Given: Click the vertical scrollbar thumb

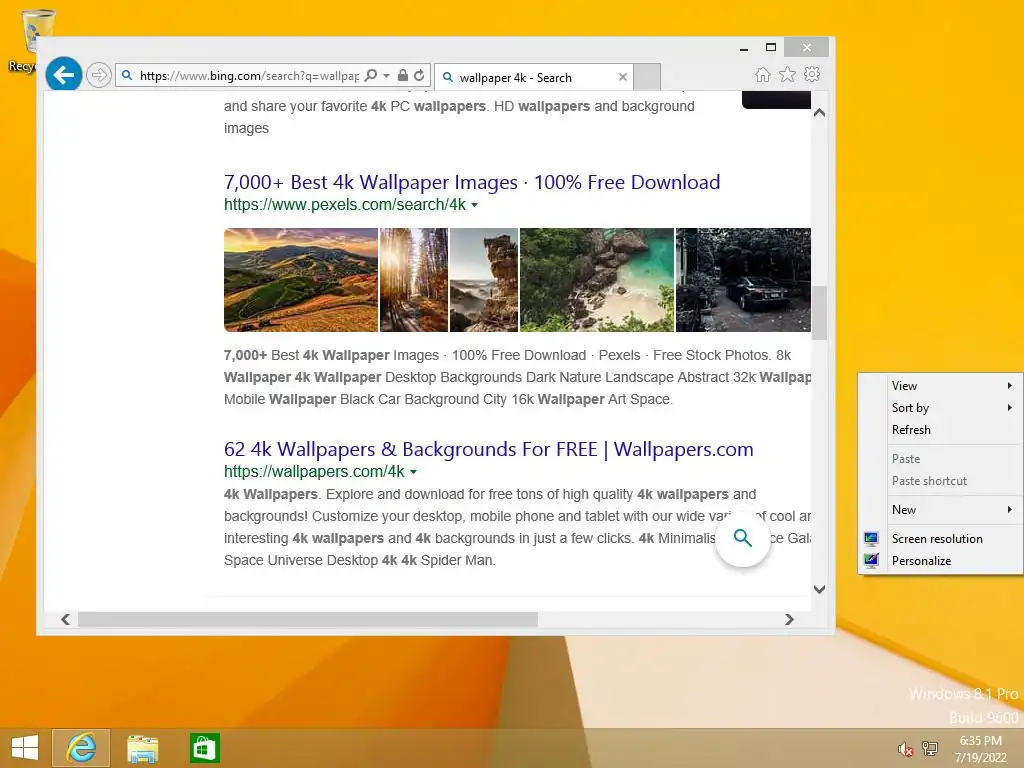Looking at the screenshot, I should pos(820,312).
